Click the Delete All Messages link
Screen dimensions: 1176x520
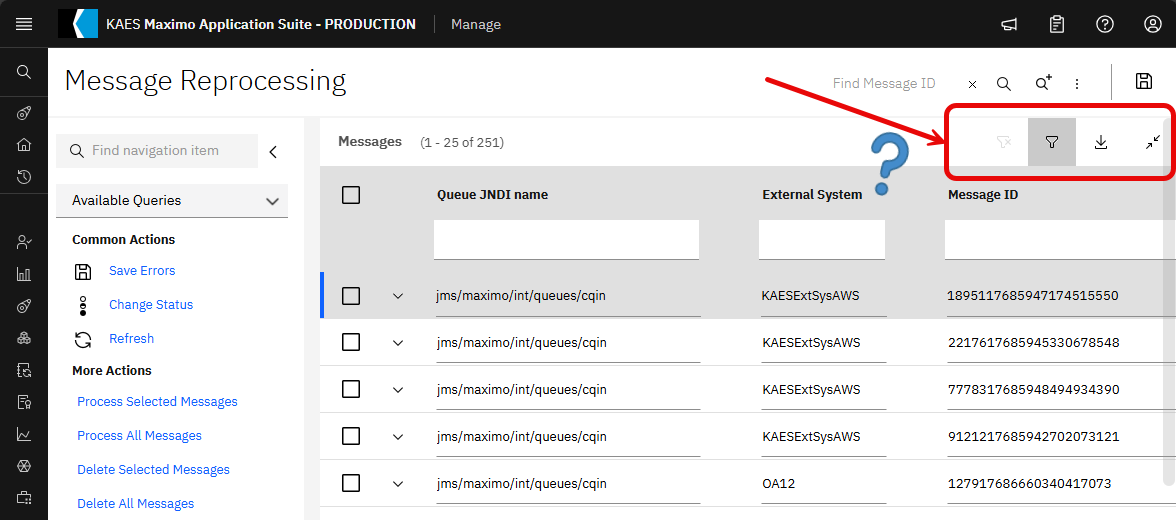(x=136, y=504)
